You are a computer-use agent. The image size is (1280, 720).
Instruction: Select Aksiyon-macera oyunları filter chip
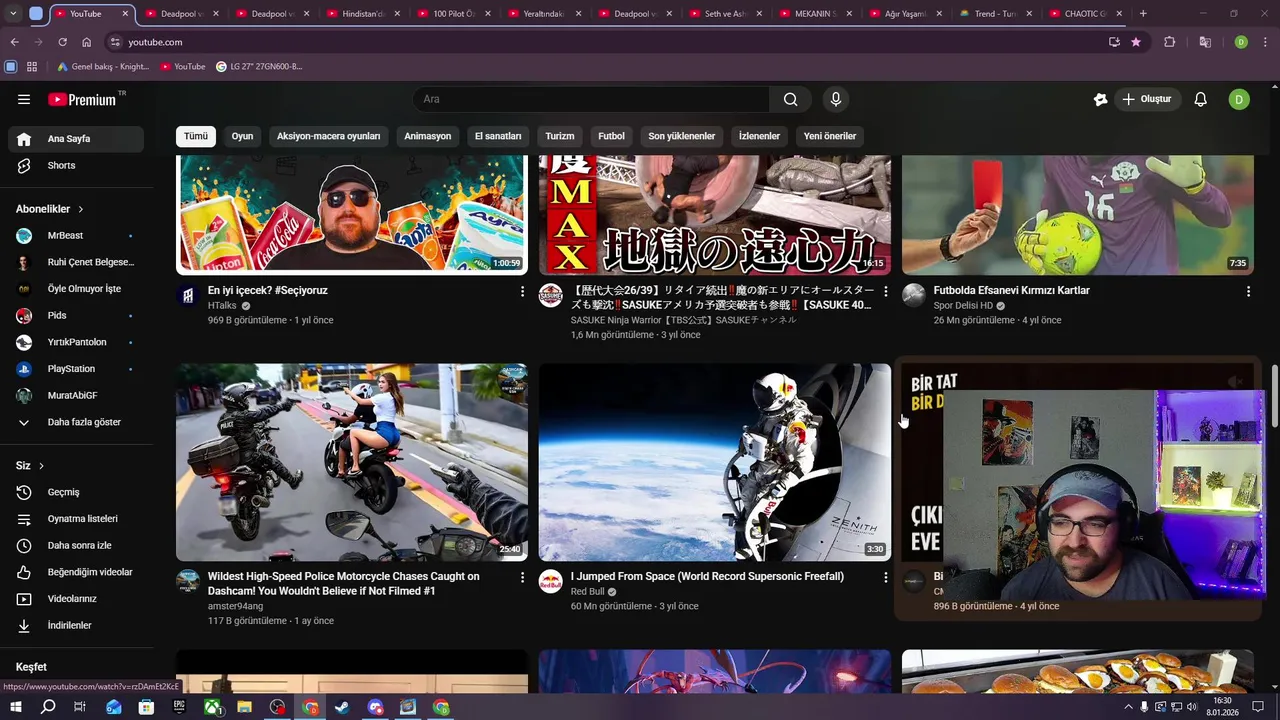tap(328, 136)
